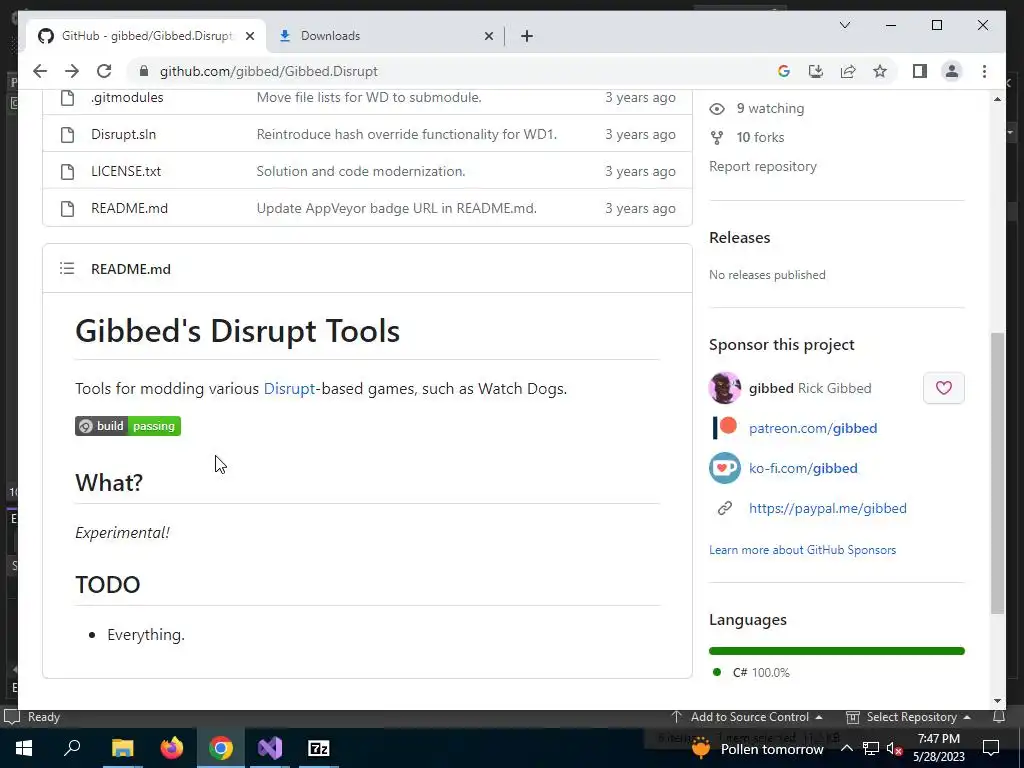
Task: Open README.md file link in file list
Action: tap(129, 208)
